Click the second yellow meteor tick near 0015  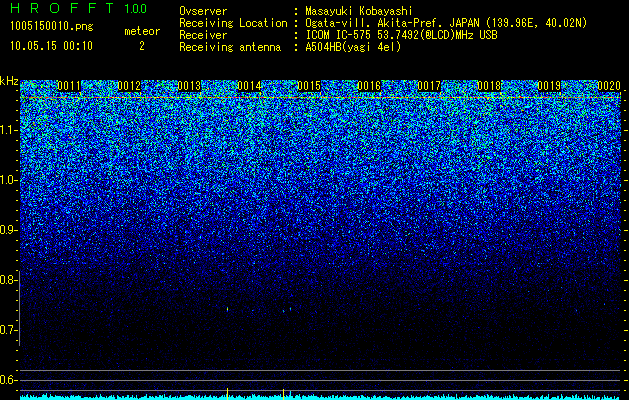coord(283,394)
